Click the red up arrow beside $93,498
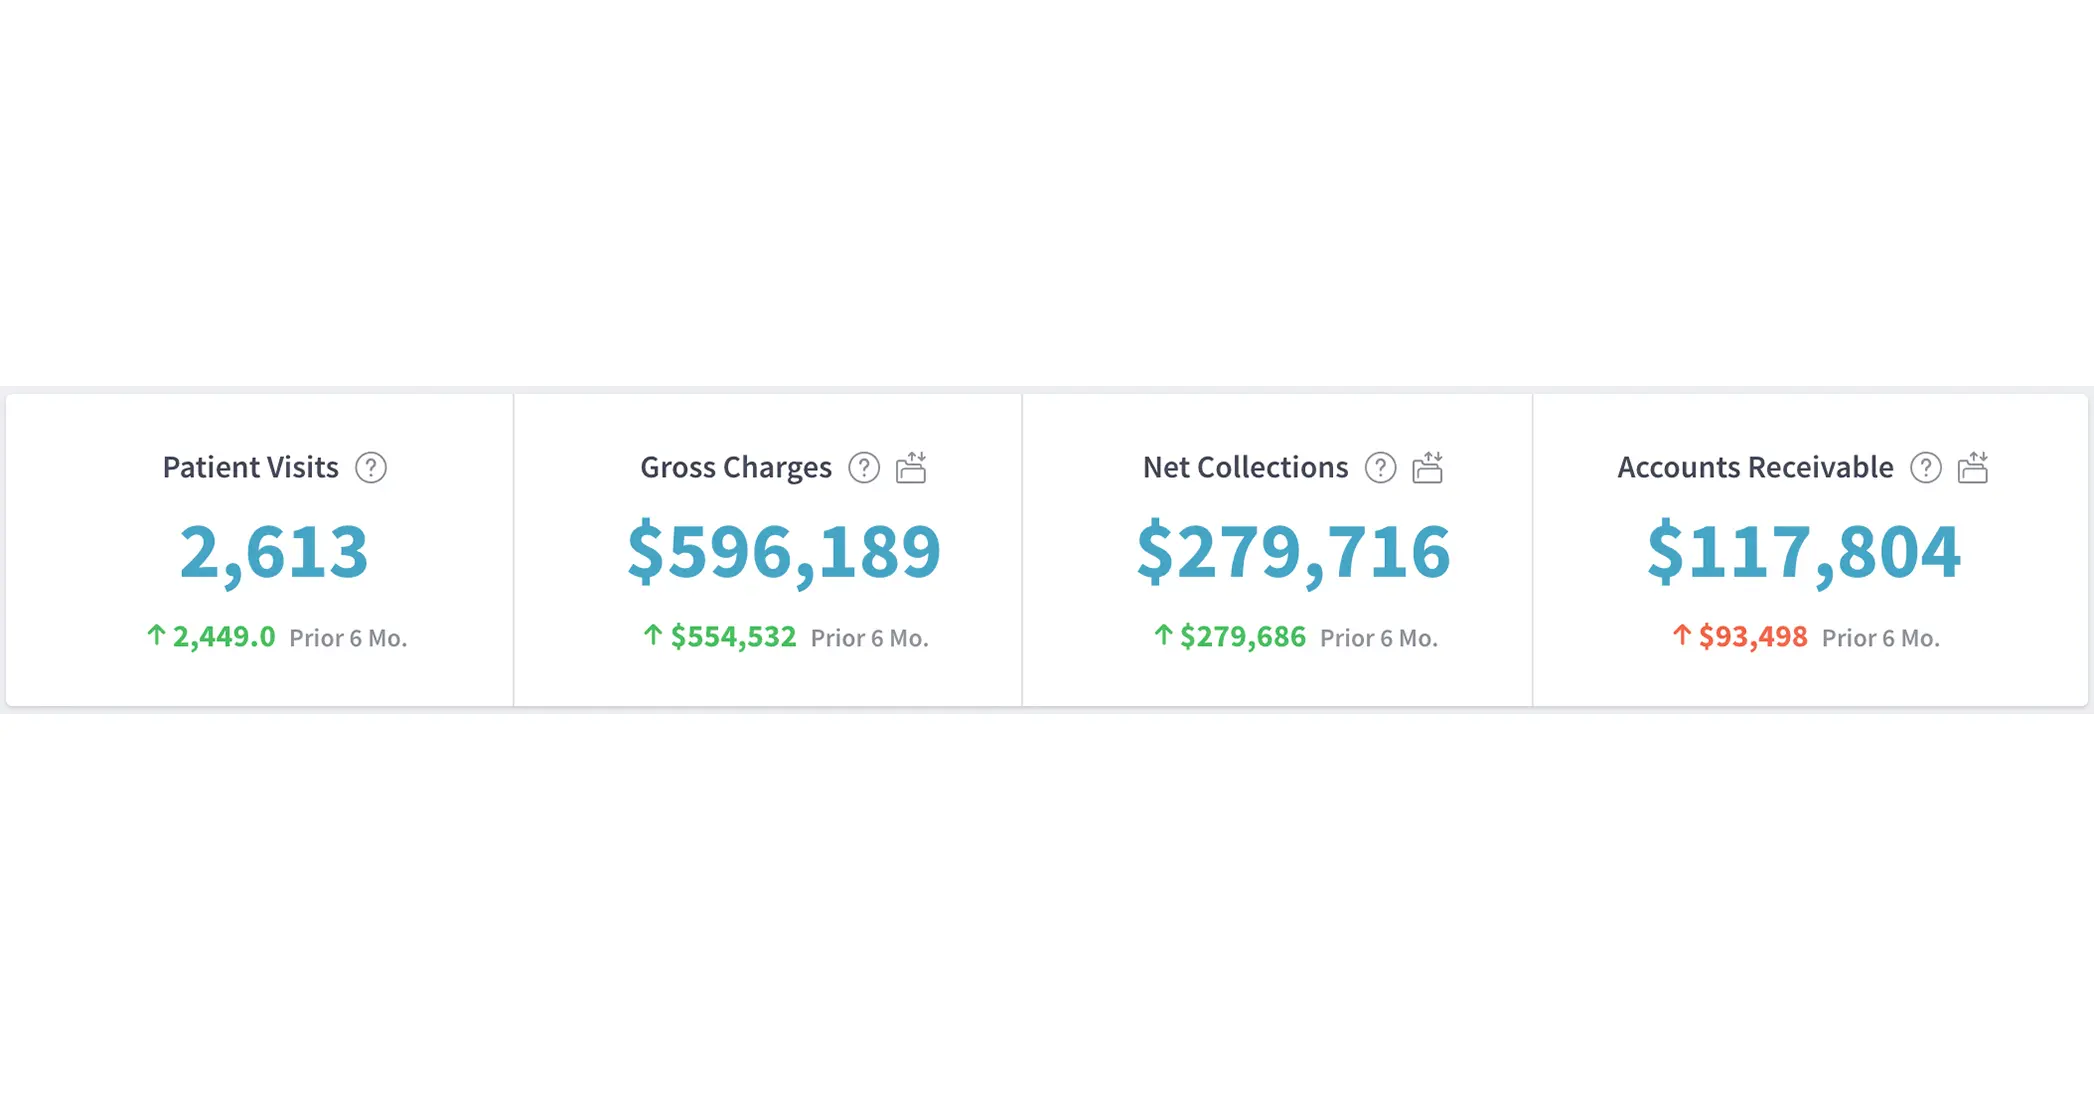Image resolution: width=2094 pixels, height=1098 pixels. [1682, 635]
